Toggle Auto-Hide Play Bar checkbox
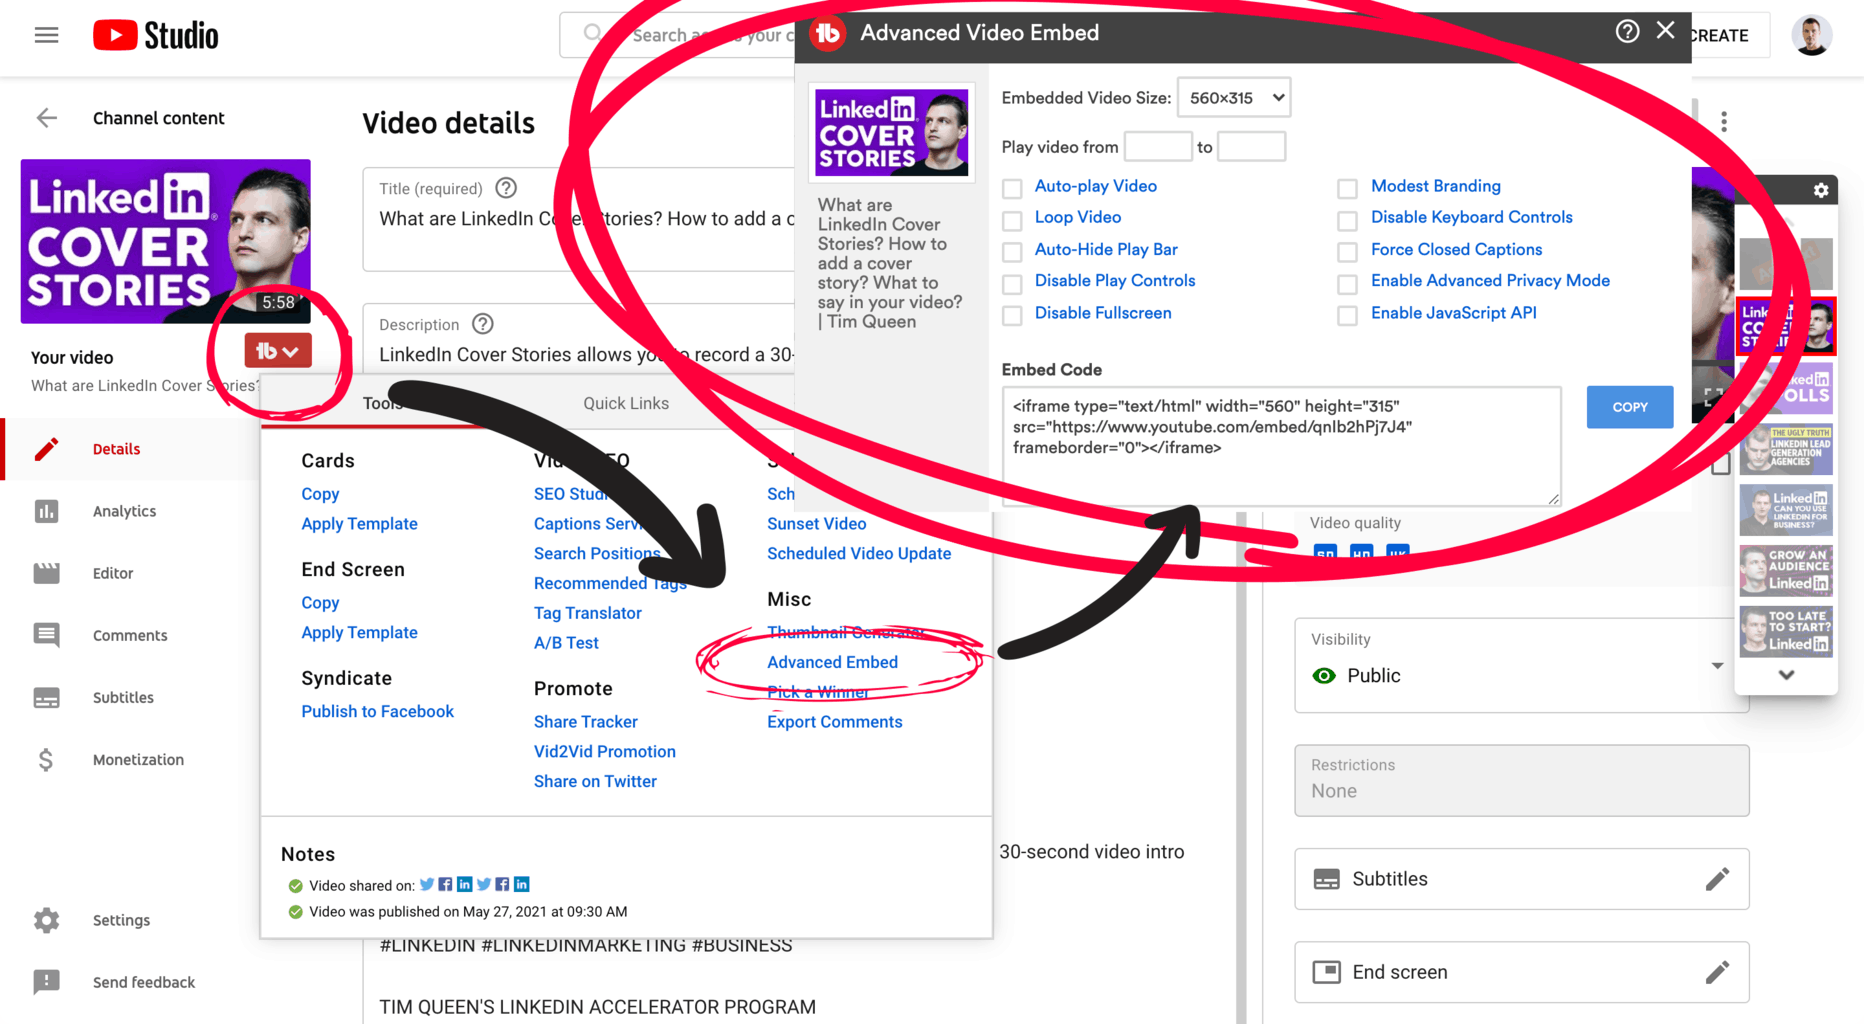 coord(1012,252)
